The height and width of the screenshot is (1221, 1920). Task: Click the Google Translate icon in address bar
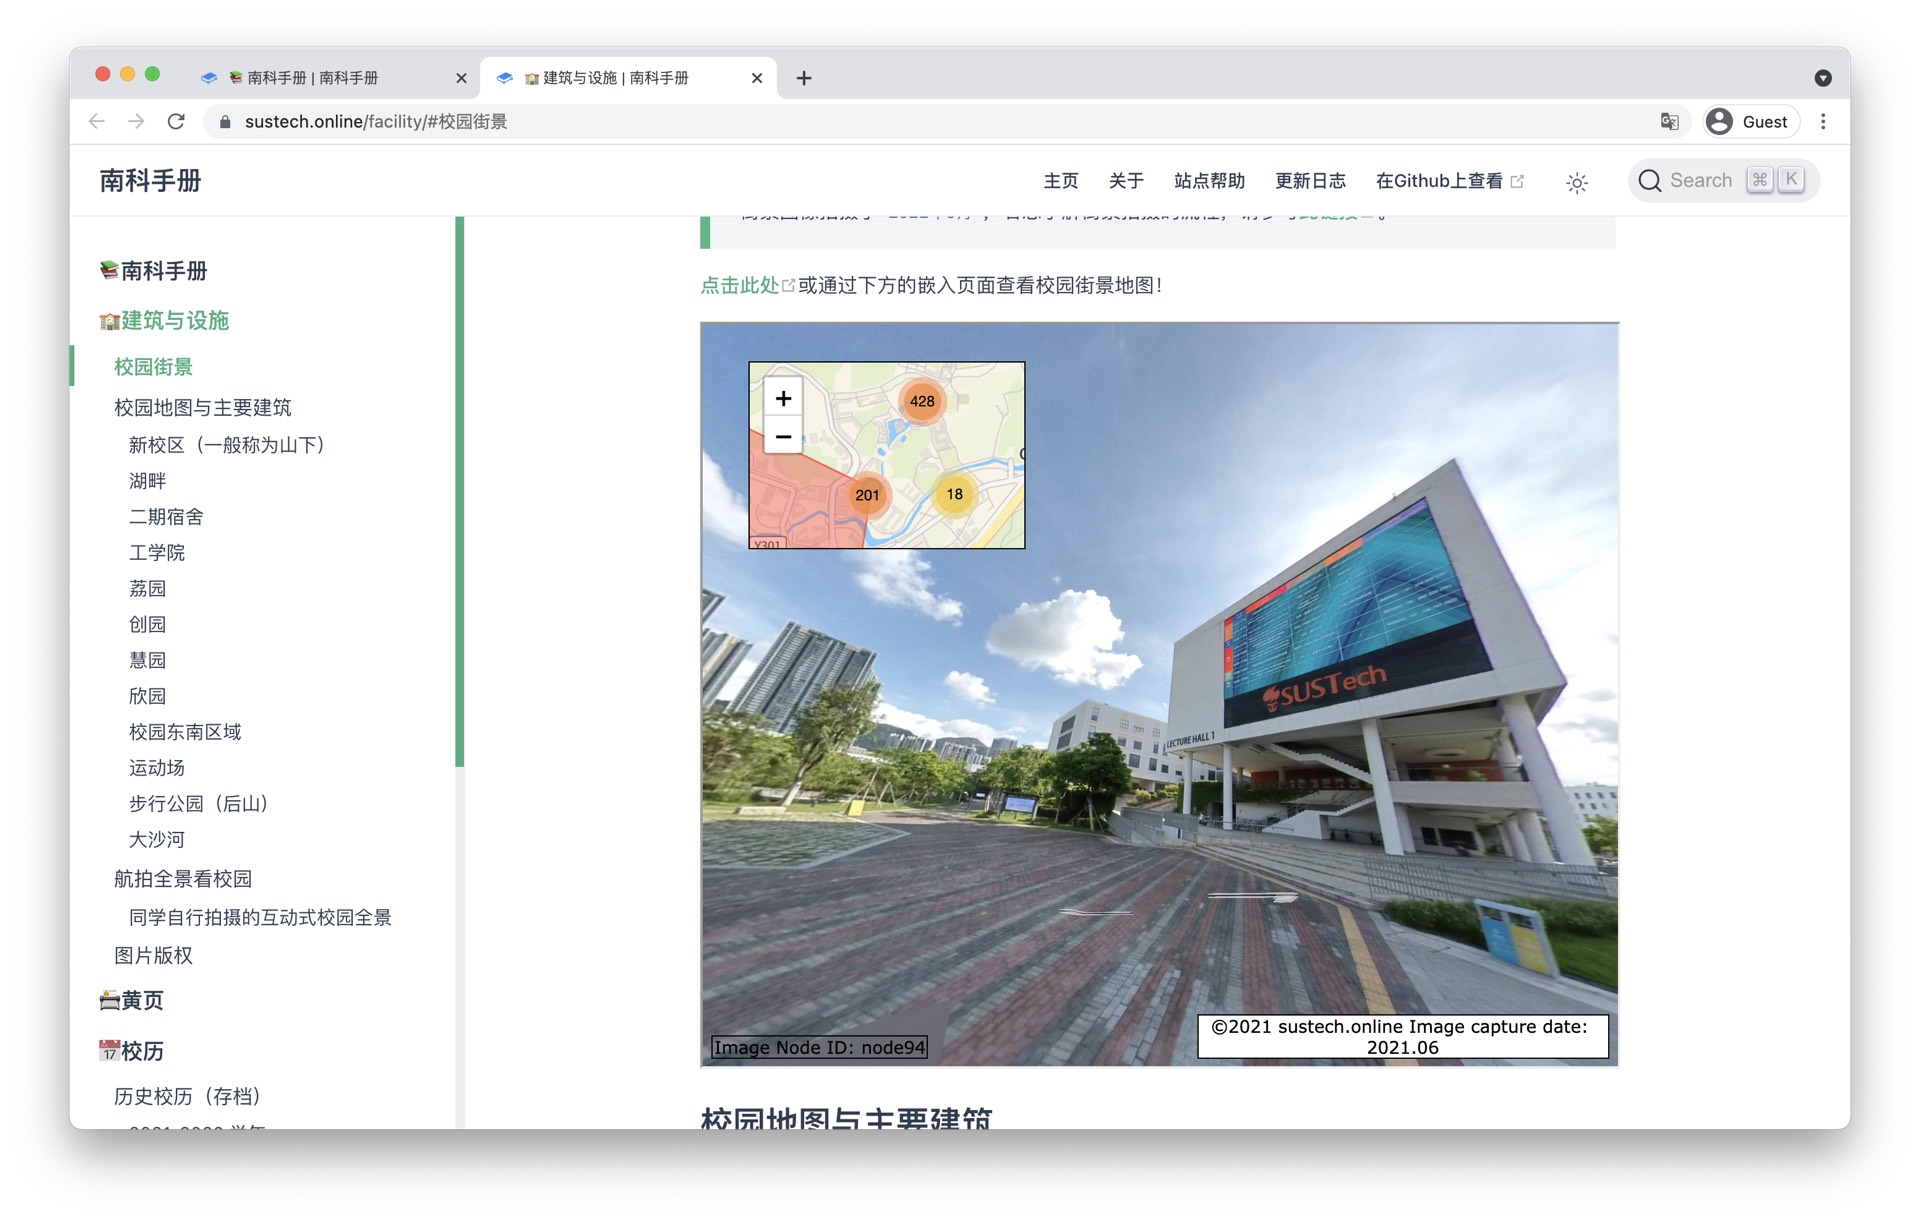(x=1669, y=121)
